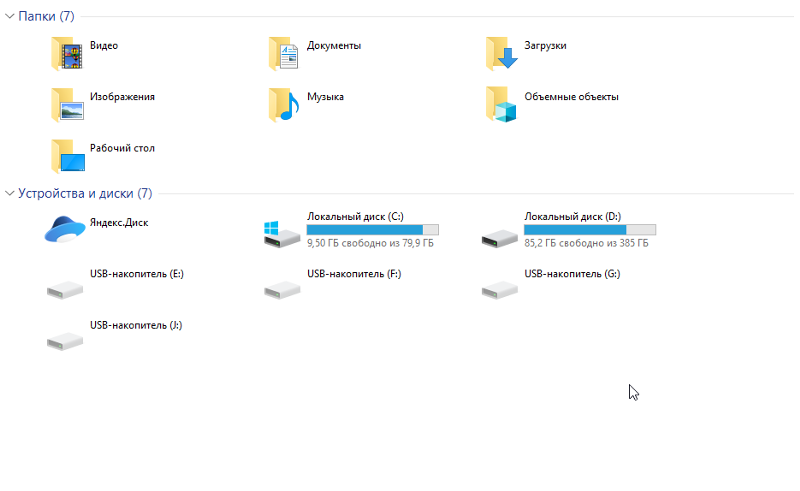Select the USB-накопитель (F:) drive icon
Screen dimensions: 800x491
[282, 290]
